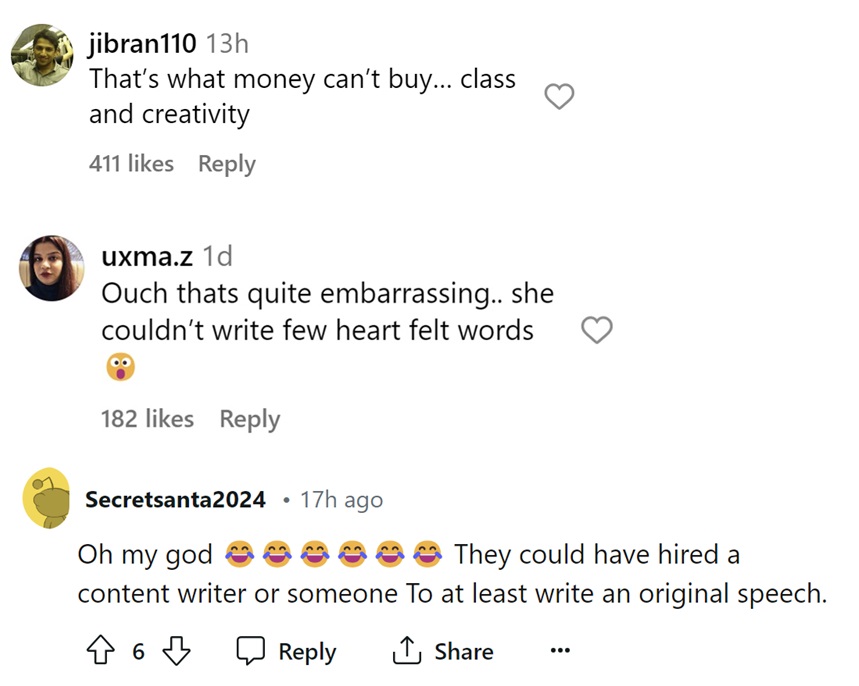Image resolution: width=859 pixels, height=686 pixels.
Task: Click Secretsanta2024's yellow avatar
Action: [x=47, y=498]
